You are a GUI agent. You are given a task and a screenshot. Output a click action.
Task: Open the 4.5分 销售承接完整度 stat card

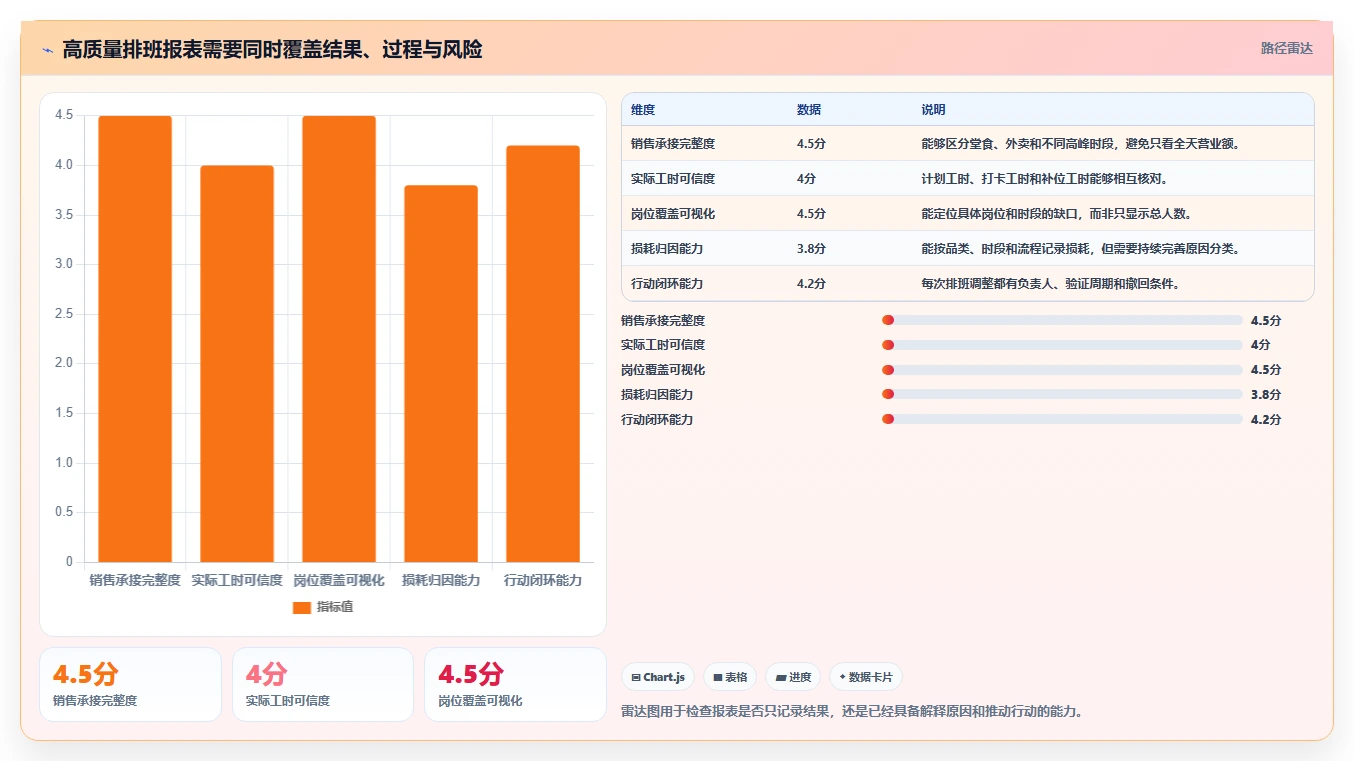click(130, 684)
